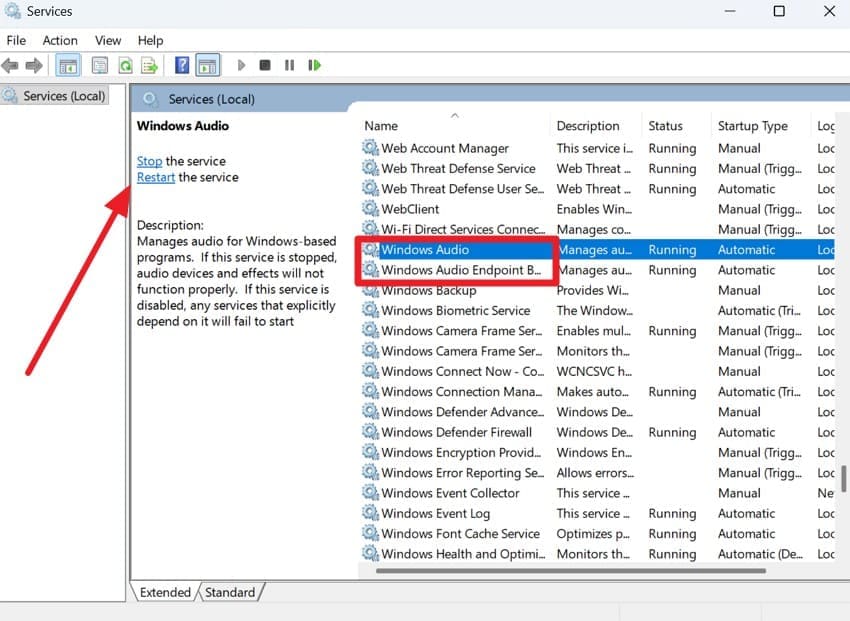Click "The Window..." description cell
Screen dimensions: 850x621
pyautogui.click(x=595, y=310)
